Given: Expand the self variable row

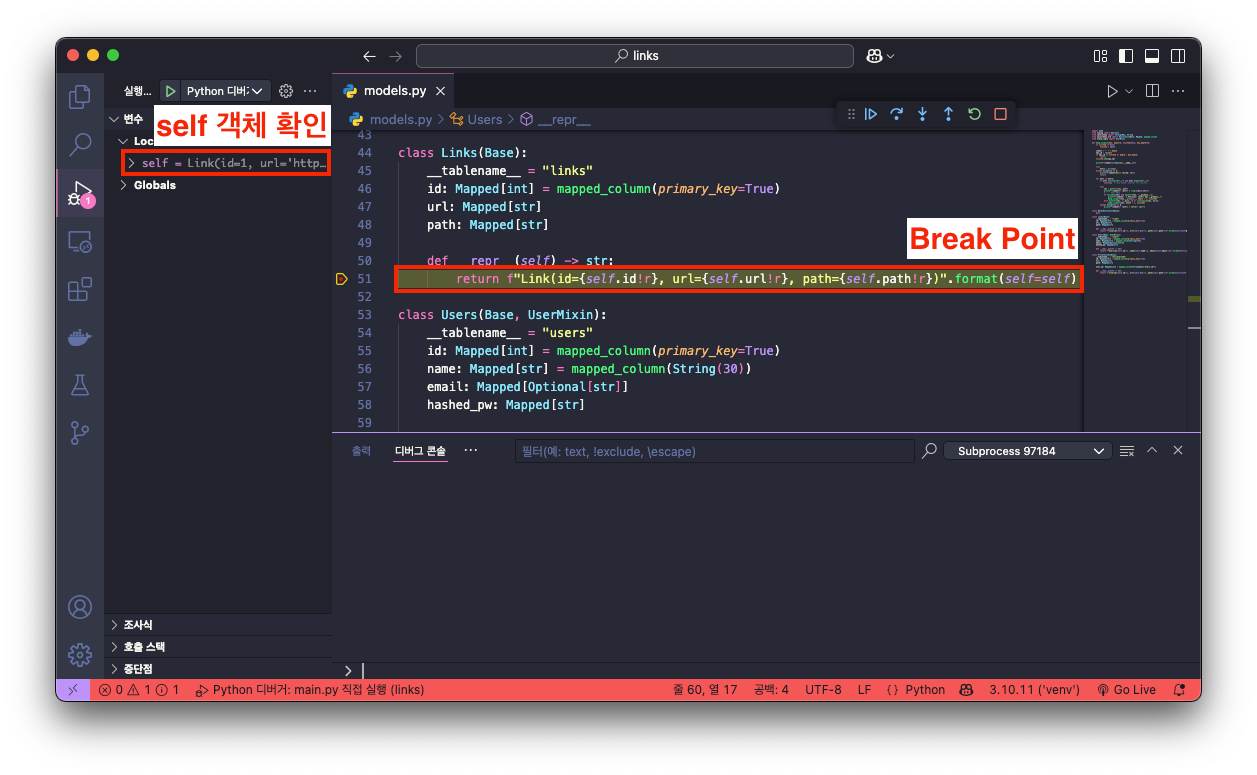Looking at the screenshot, I should pyautogui.click(x=228, y=163).
